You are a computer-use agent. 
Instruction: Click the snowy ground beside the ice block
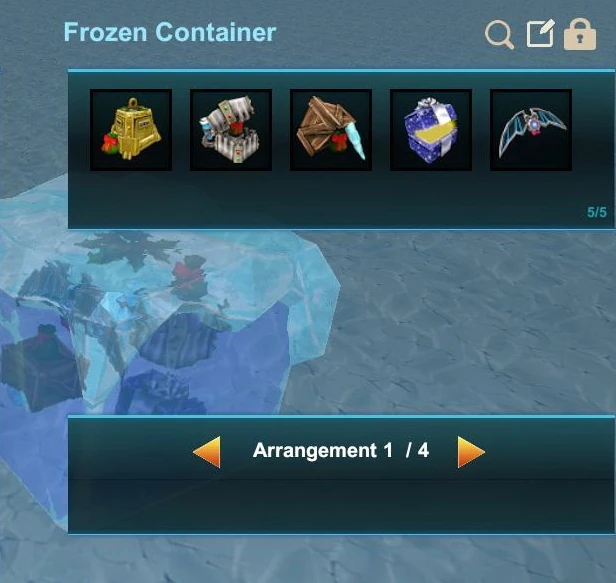pyautogui.click(x=471, y=322)
